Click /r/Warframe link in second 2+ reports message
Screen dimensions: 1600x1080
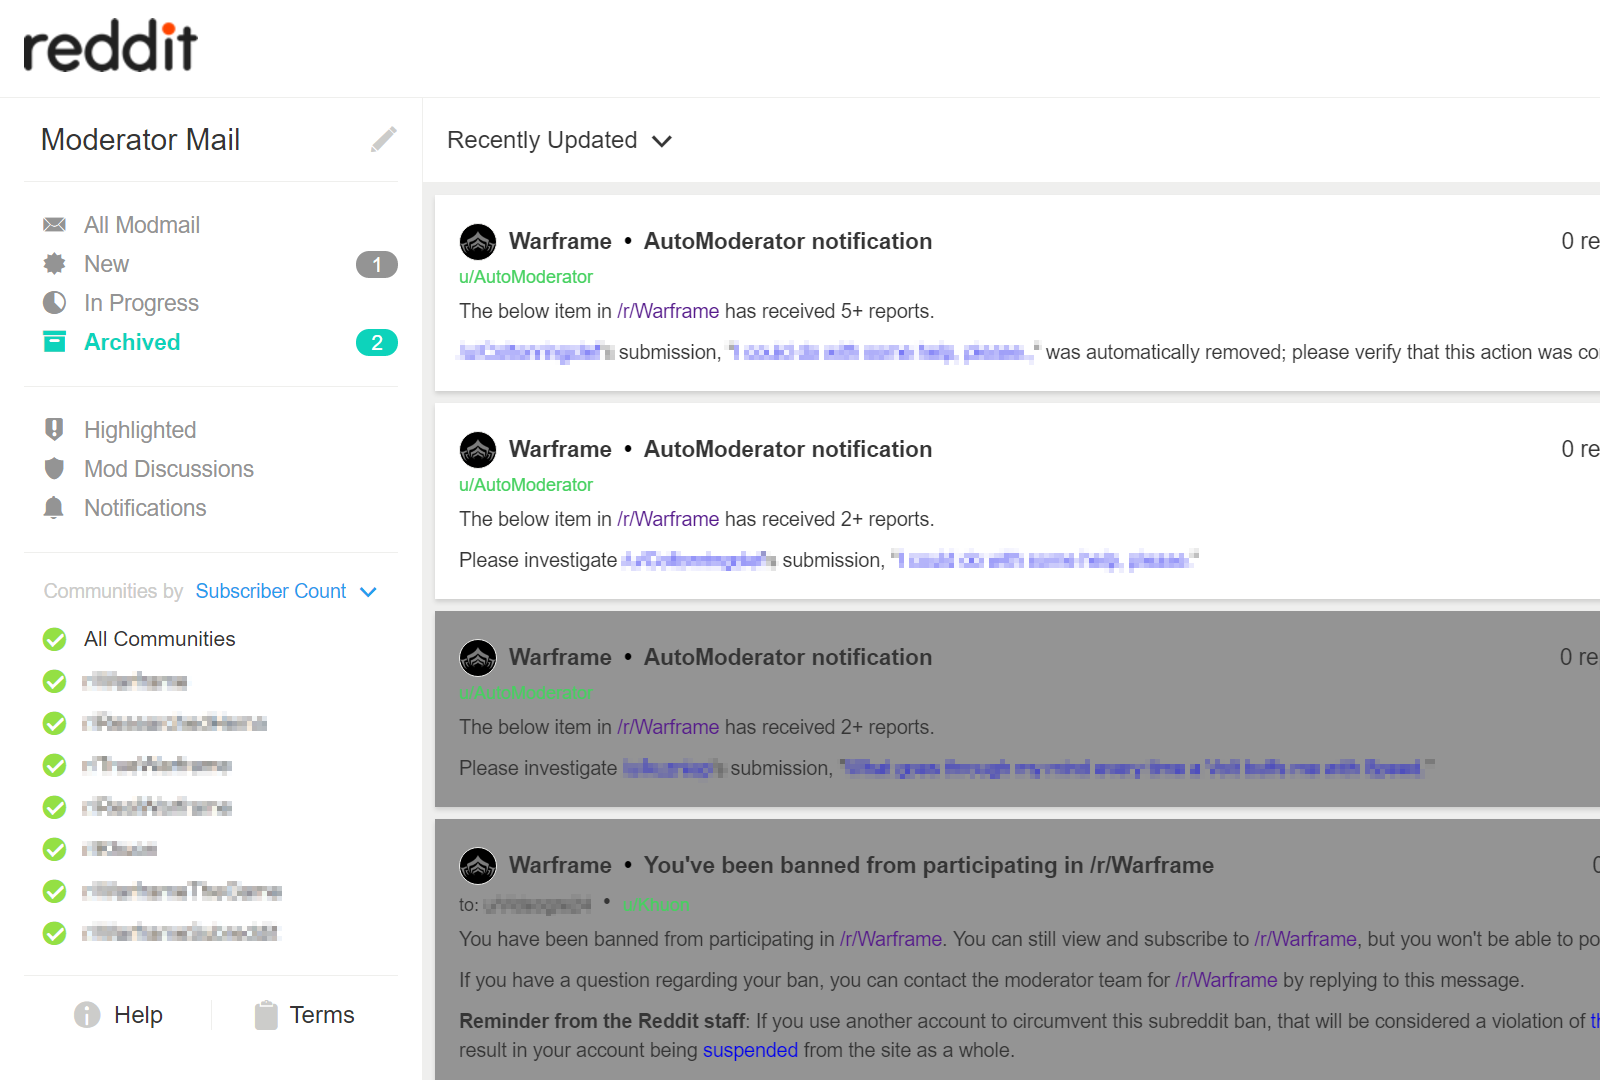click(668, 519)
